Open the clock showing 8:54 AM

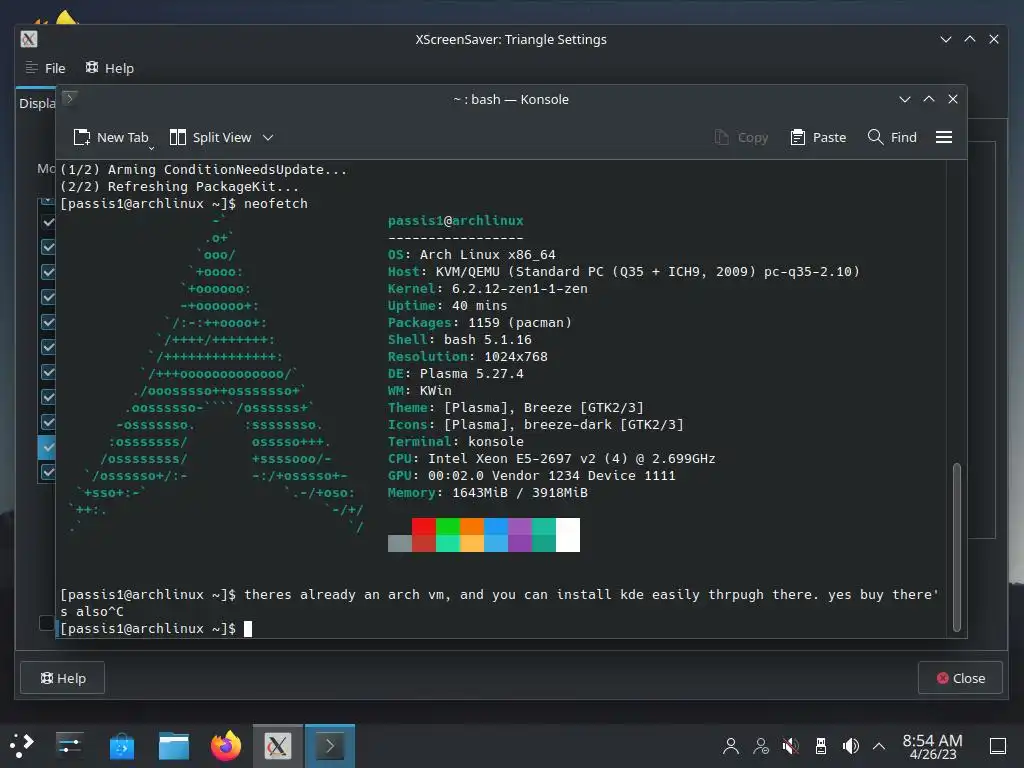point(933,746)
